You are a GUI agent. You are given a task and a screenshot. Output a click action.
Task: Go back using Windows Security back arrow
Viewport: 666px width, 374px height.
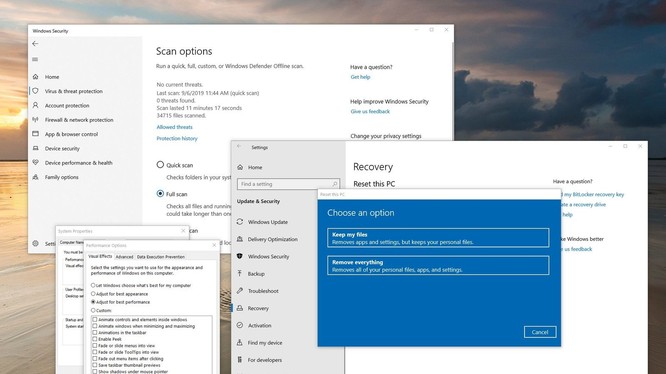[x=35, y=43]
